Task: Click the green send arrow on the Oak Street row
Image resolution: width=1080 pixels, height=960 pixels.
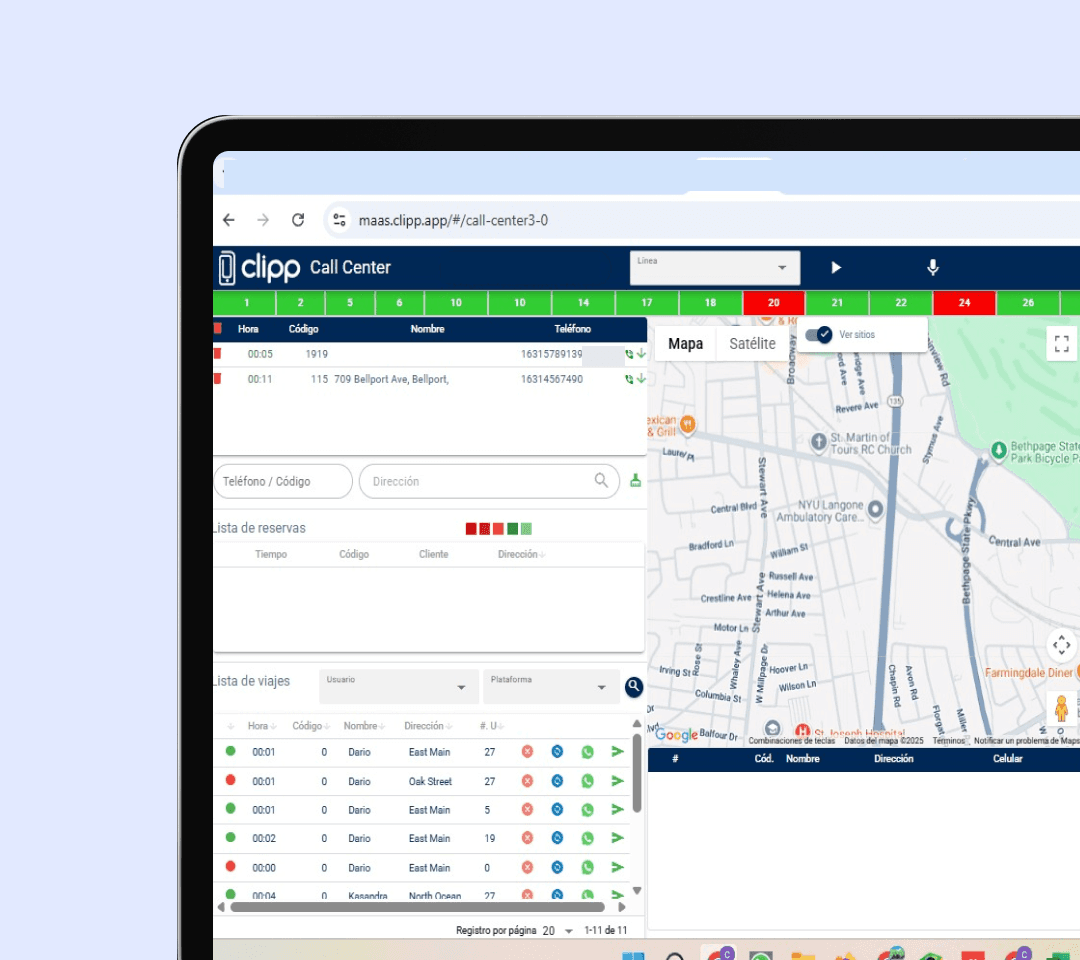Action: pos(618,781)
